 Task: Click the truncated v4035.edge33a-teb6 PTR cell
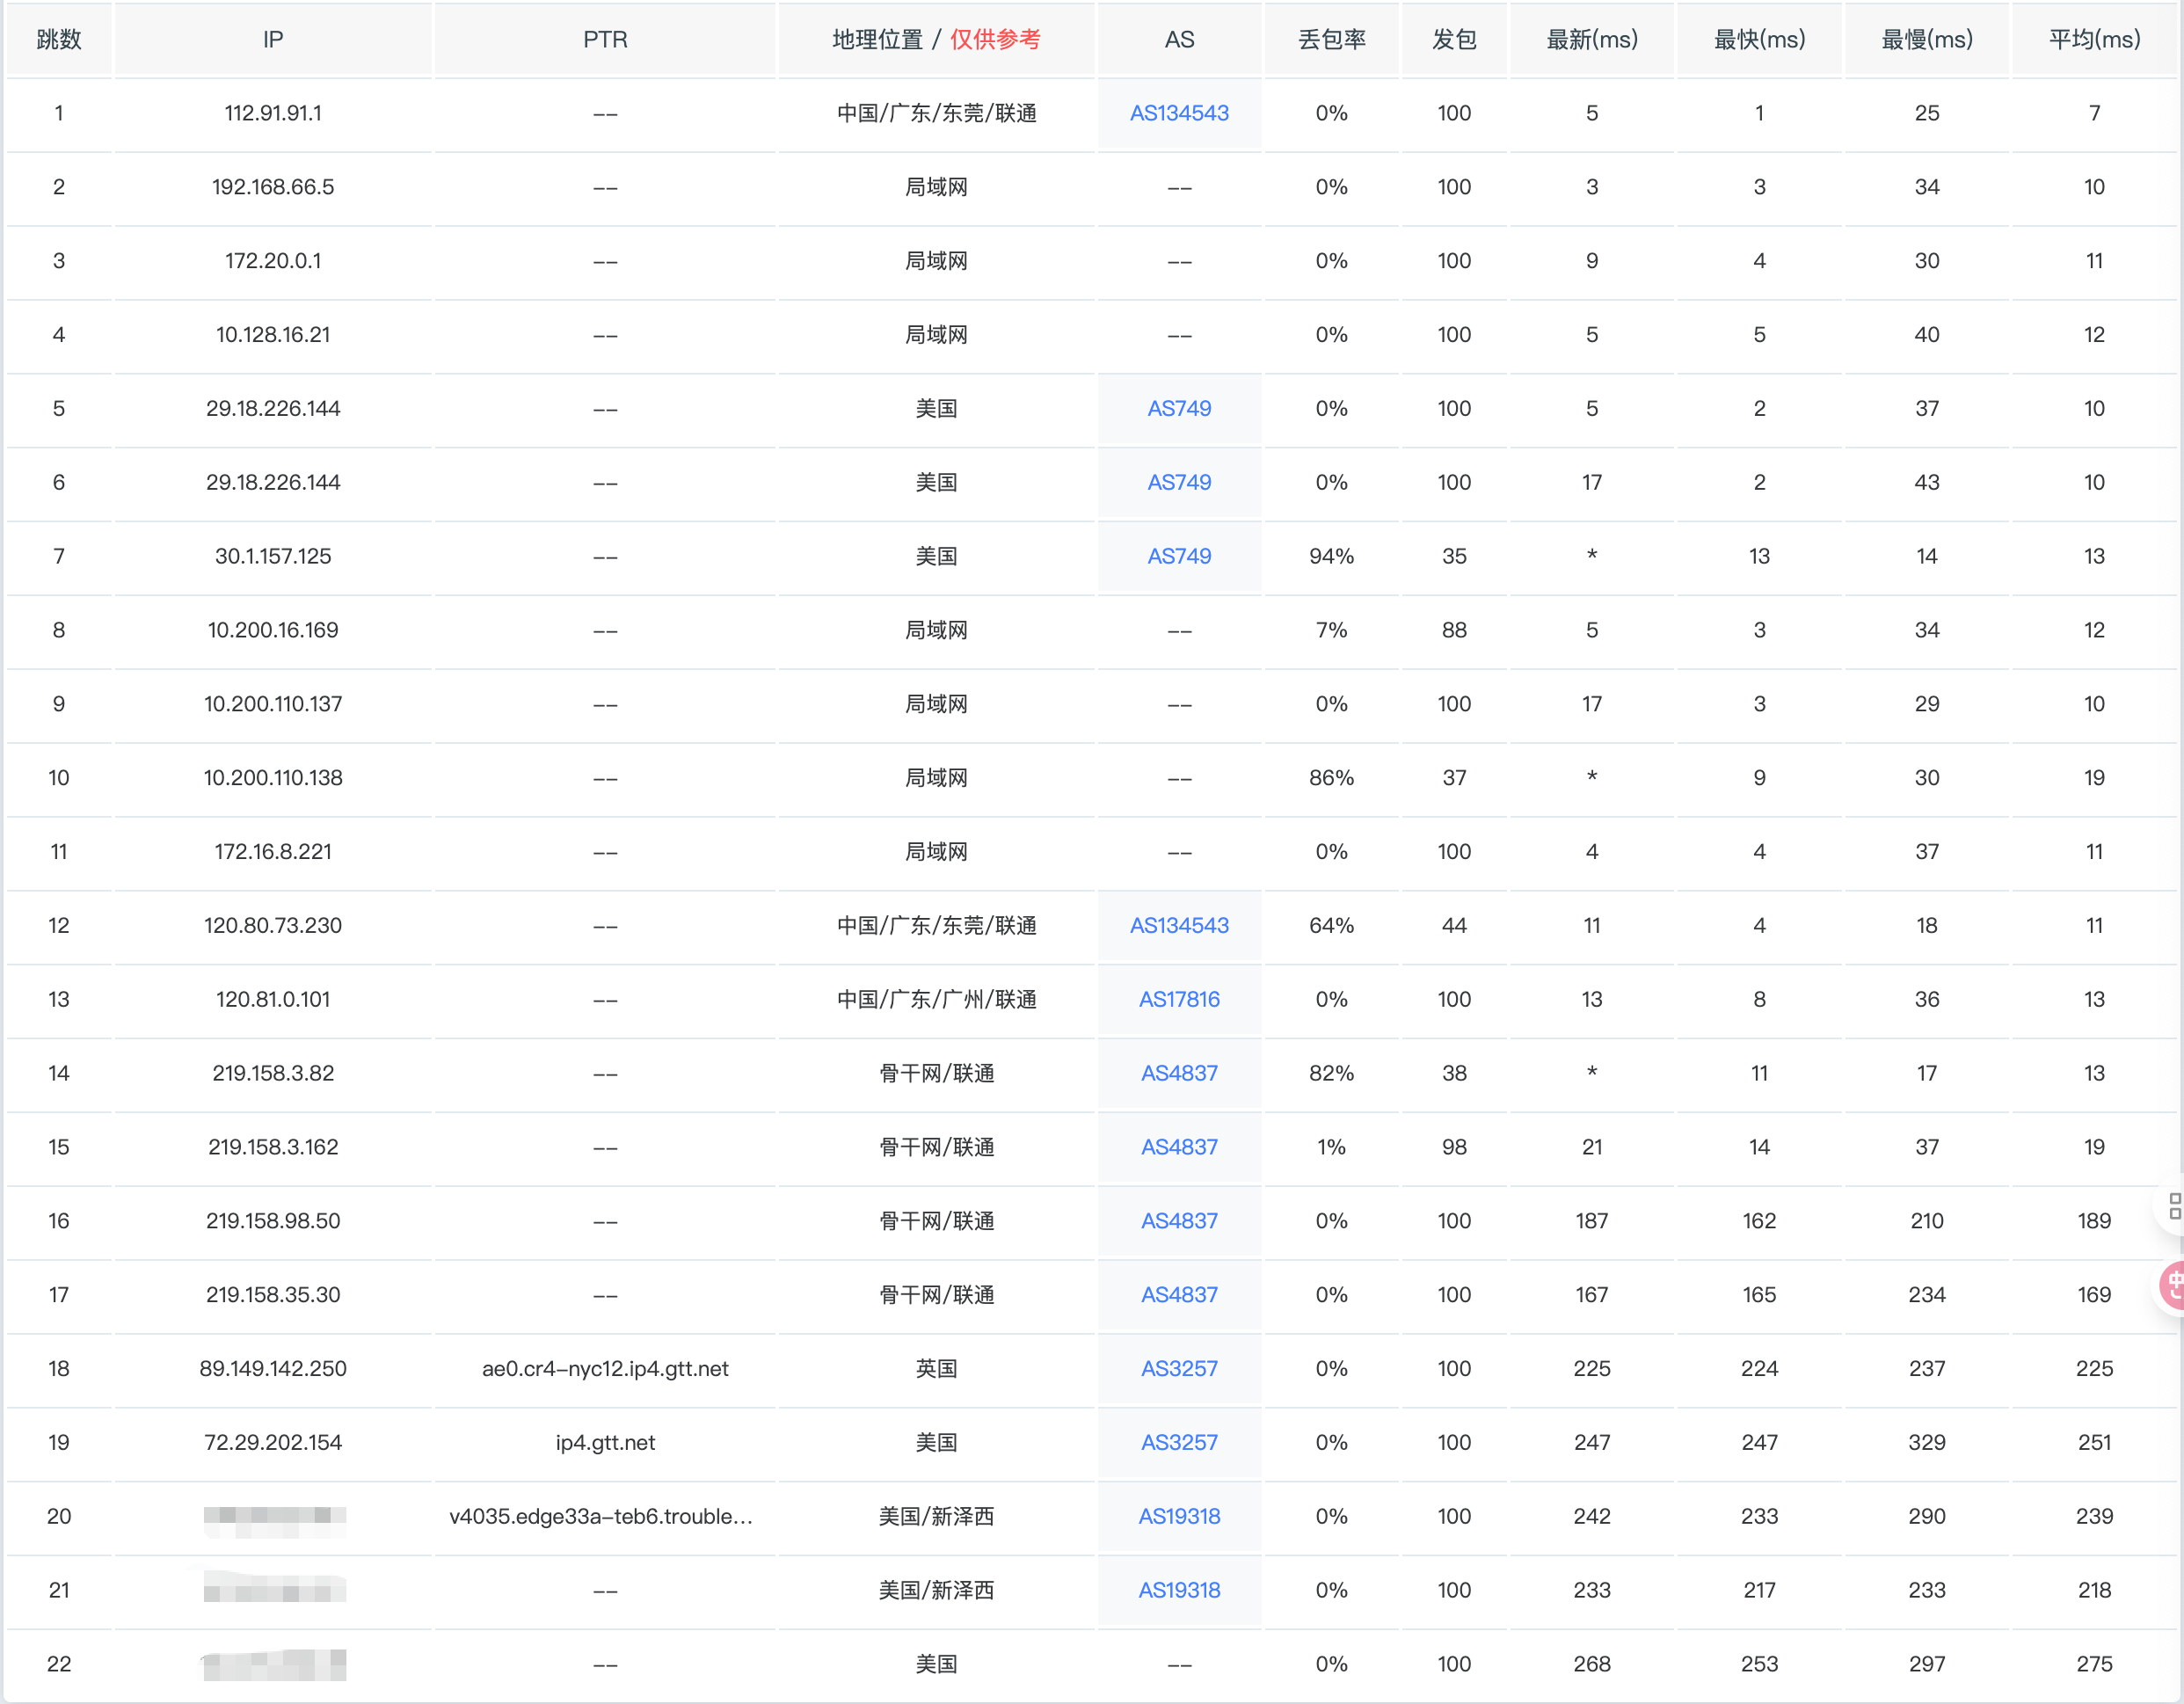coord(601,1516)
